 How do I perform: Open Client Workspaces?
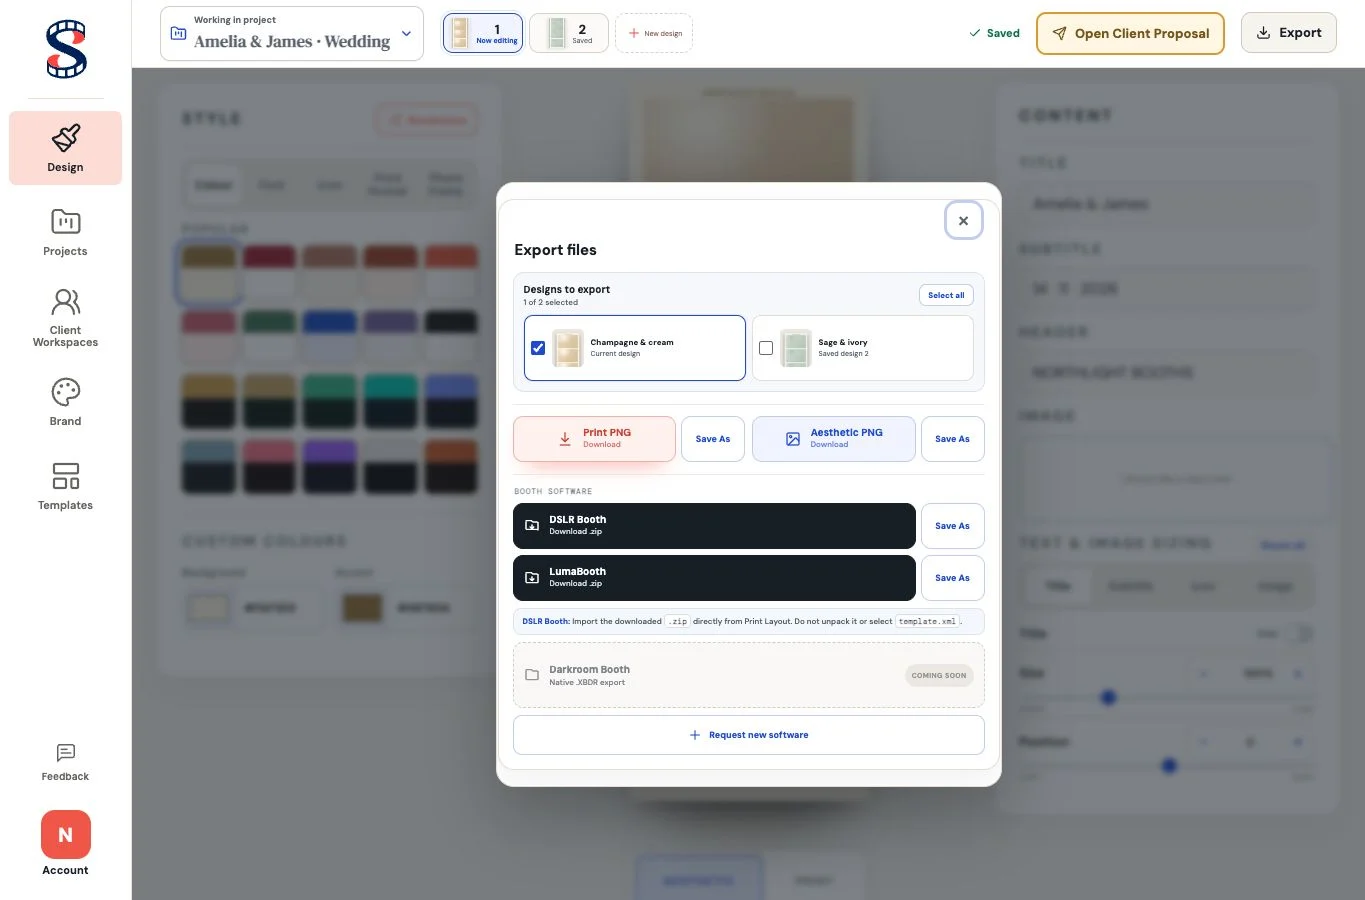[x=65, y=317]
